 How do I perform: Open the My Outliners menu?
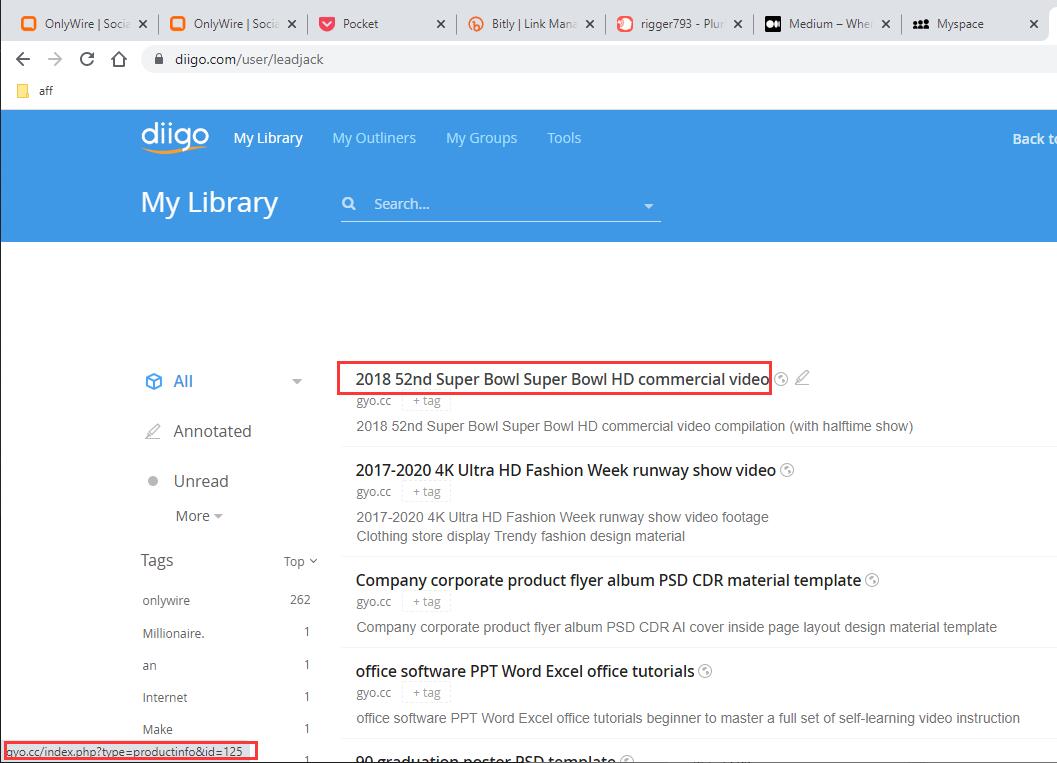click(374, 138)
